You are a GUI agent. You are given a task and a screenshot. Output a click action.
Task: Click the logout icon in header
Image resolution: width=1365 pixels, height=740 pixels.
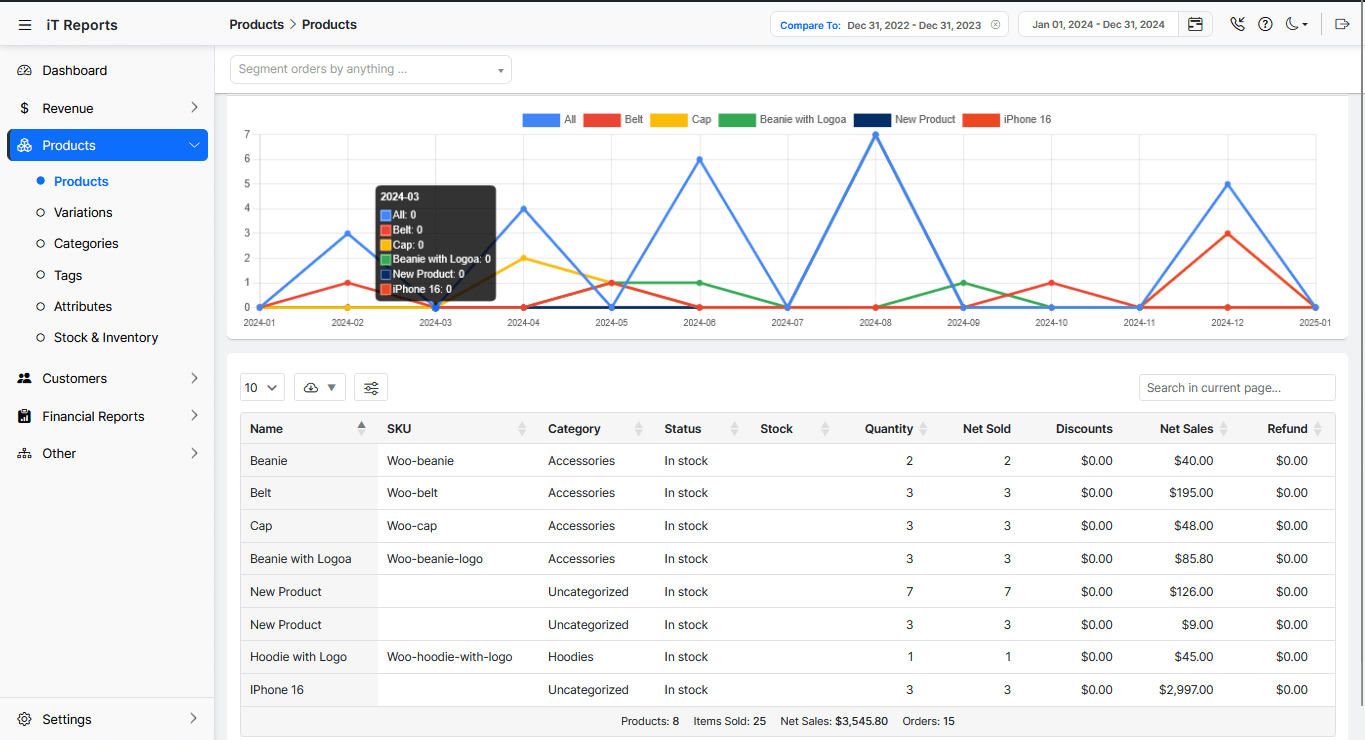coord(1342,25)
